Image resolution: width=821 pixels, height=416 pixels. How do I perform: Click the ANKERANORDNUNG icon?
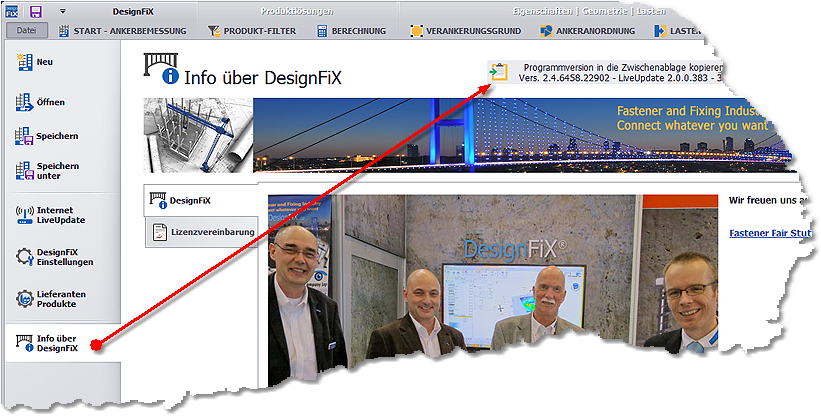546,31
